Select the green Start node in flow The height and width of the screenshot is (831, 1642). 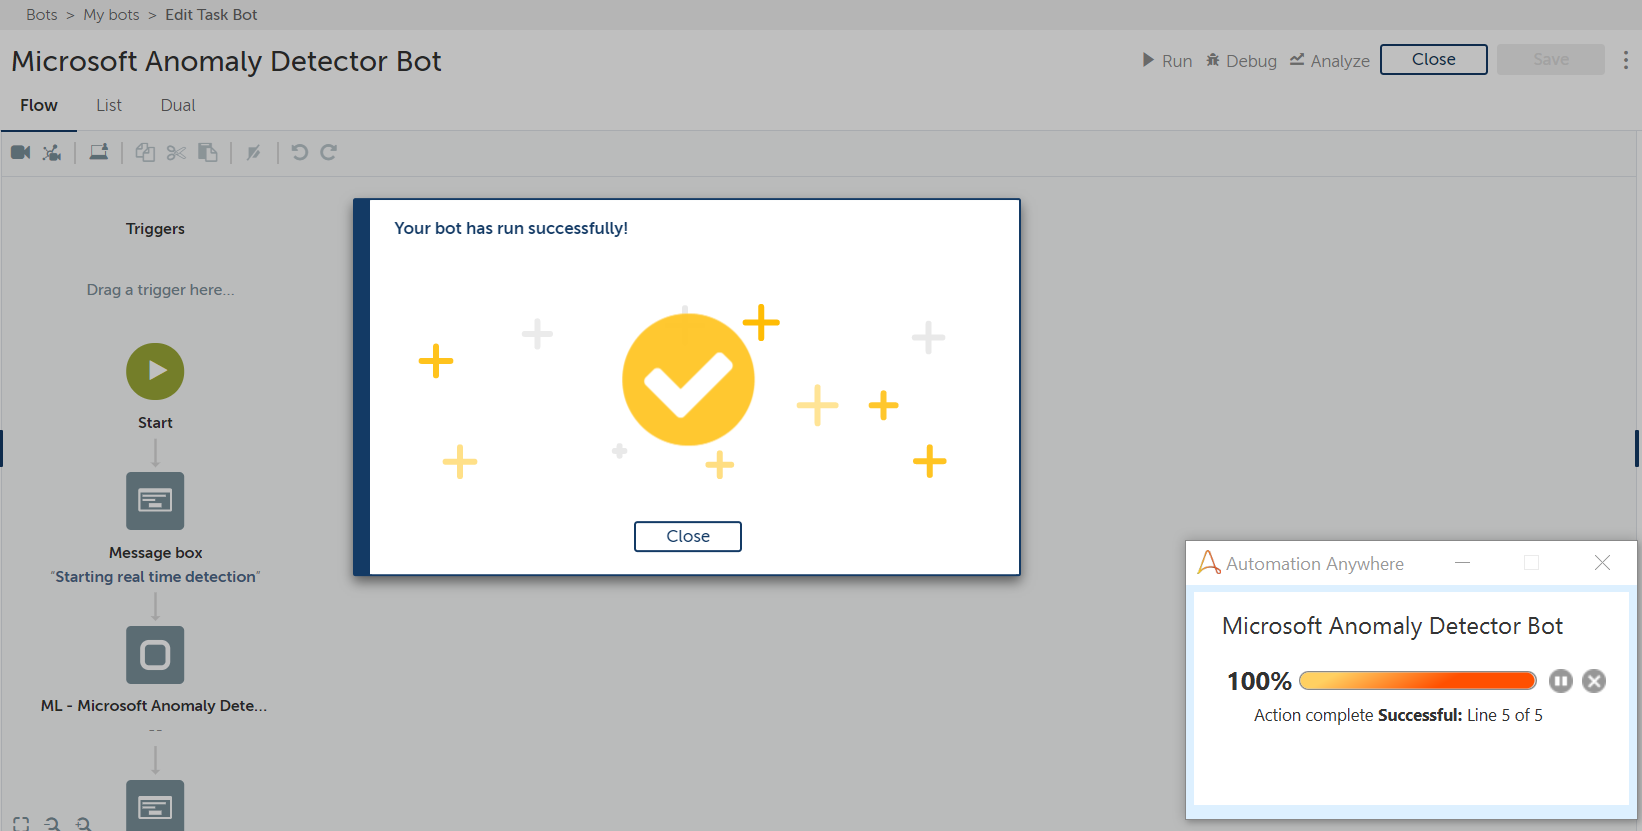[155, 371]
